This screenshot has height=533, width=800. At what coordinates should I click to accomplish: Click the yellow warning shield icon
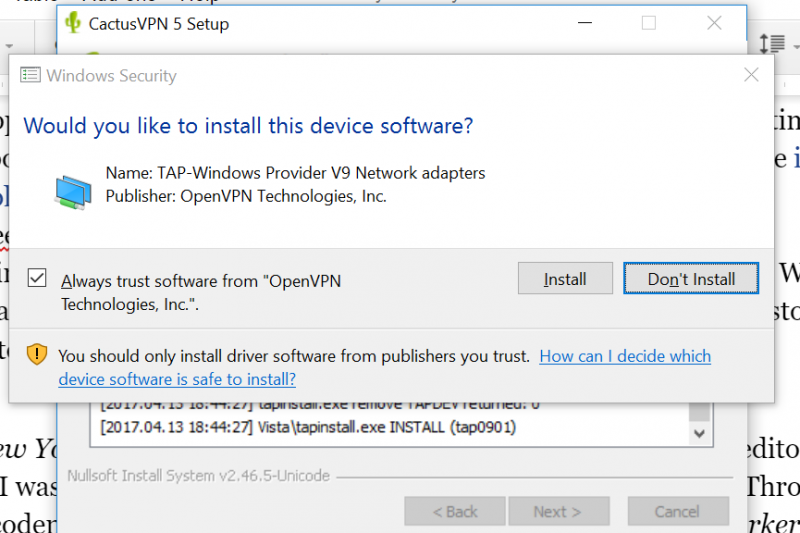point(37,354)
